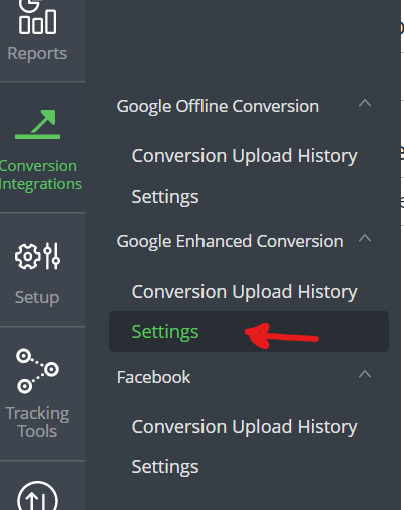Viewport: 404px width, 510px height.
Task: Open Settings under Facebook section
Action: 165,467
